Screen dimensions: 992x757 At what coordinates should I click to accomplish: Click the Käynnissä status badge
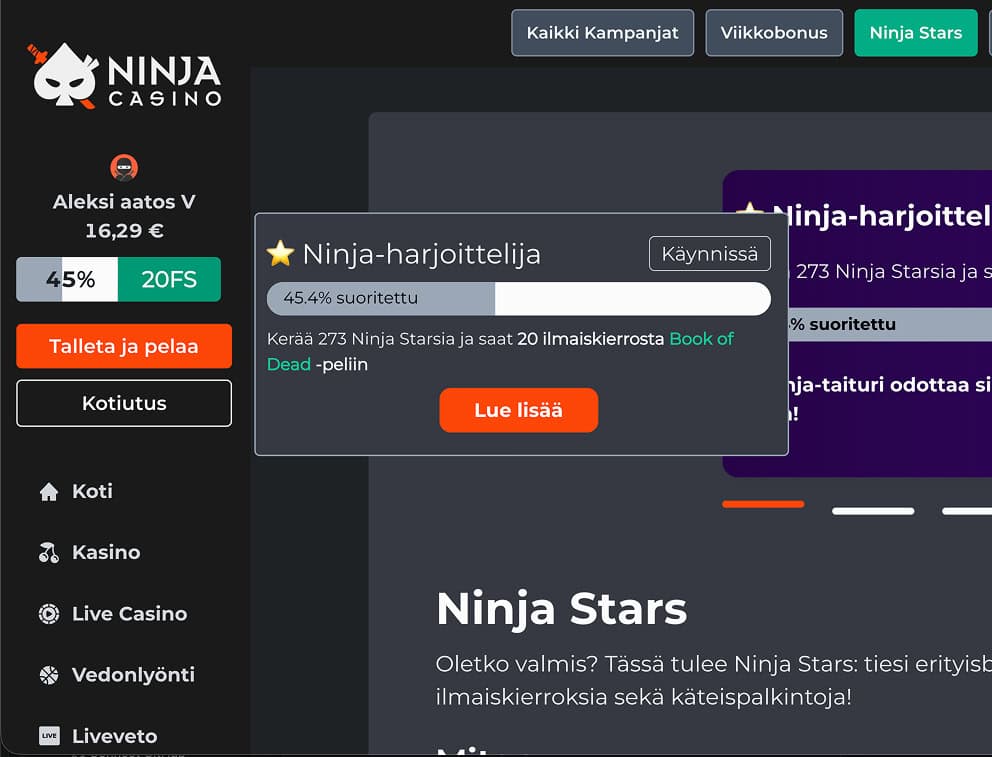(x=710, y=254)
